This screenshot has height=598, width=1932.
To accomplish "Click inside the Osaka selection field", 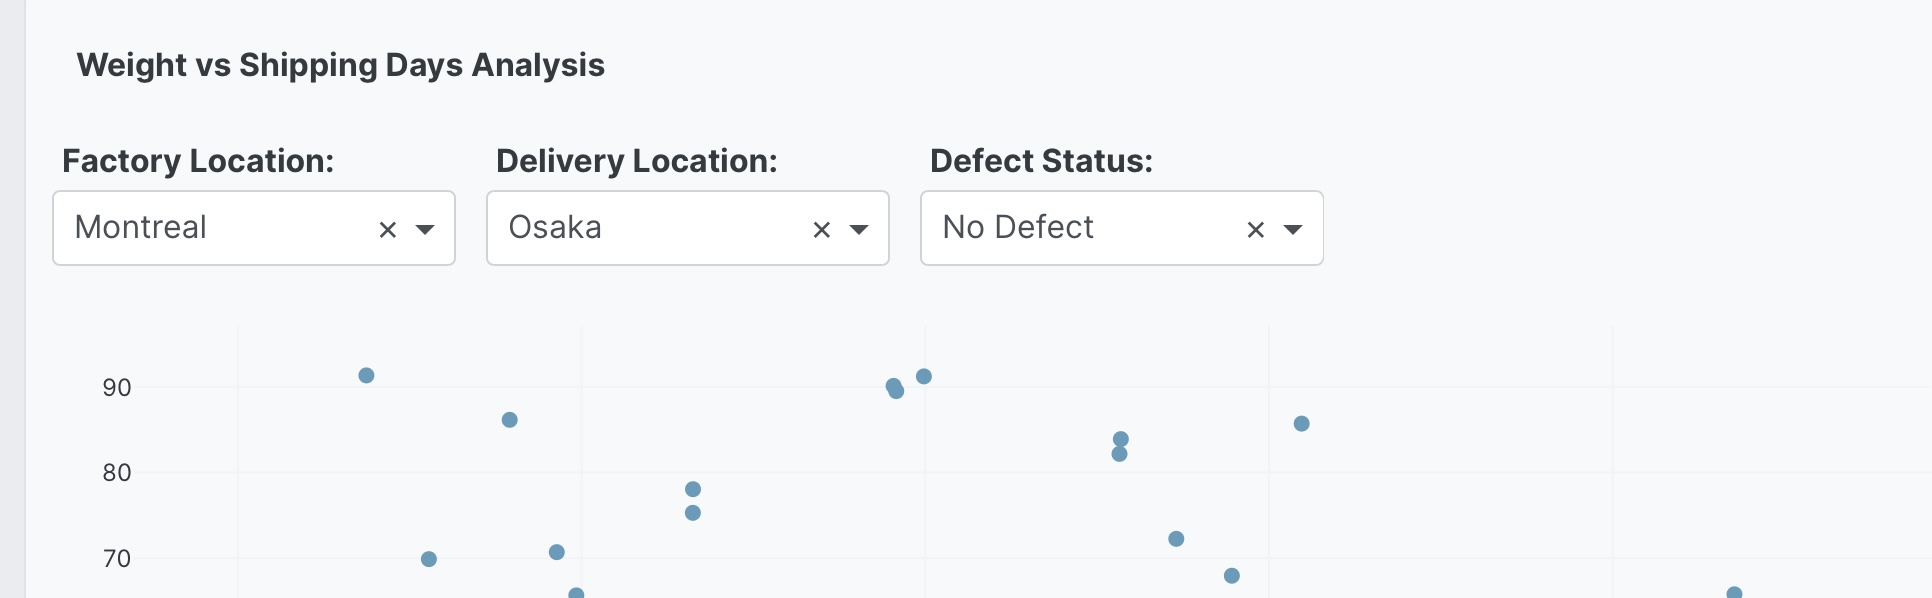I will click(x=630, y=228).
